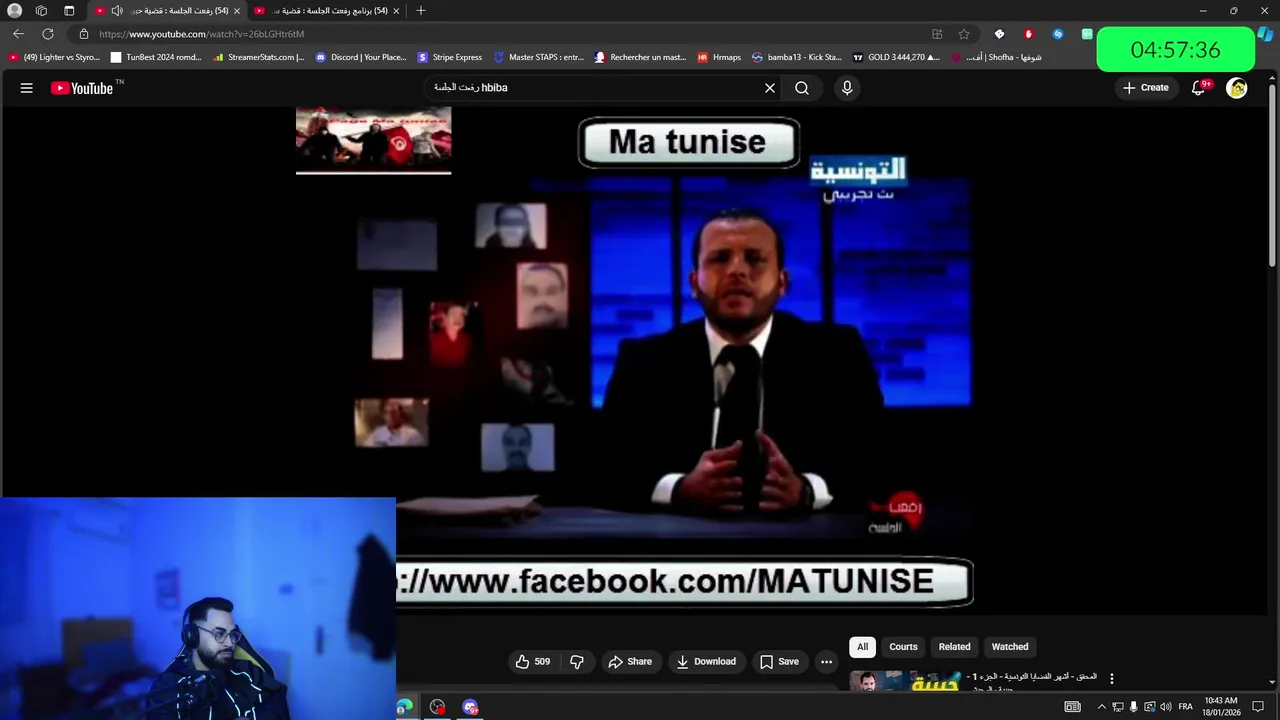
Task: Click the blue circular extension icon
Action: [x=1058, y=34]
